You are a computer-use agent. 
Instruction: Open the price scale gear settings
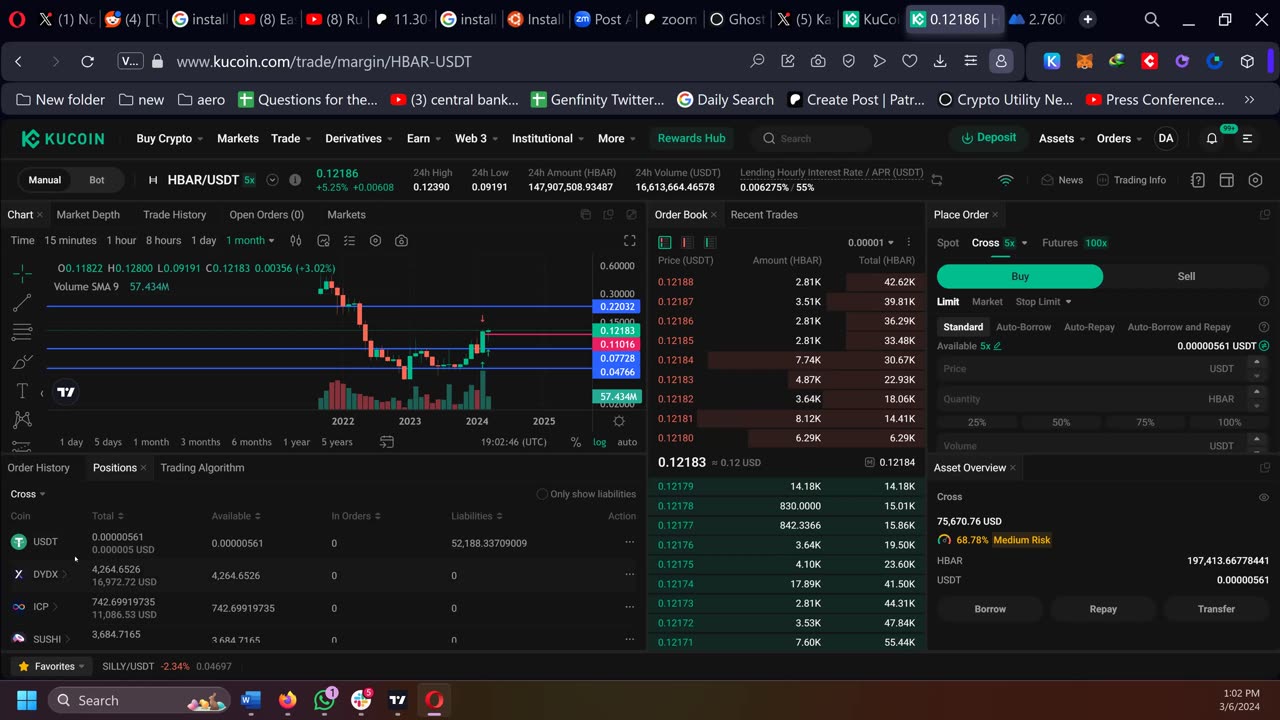(619, 422)
